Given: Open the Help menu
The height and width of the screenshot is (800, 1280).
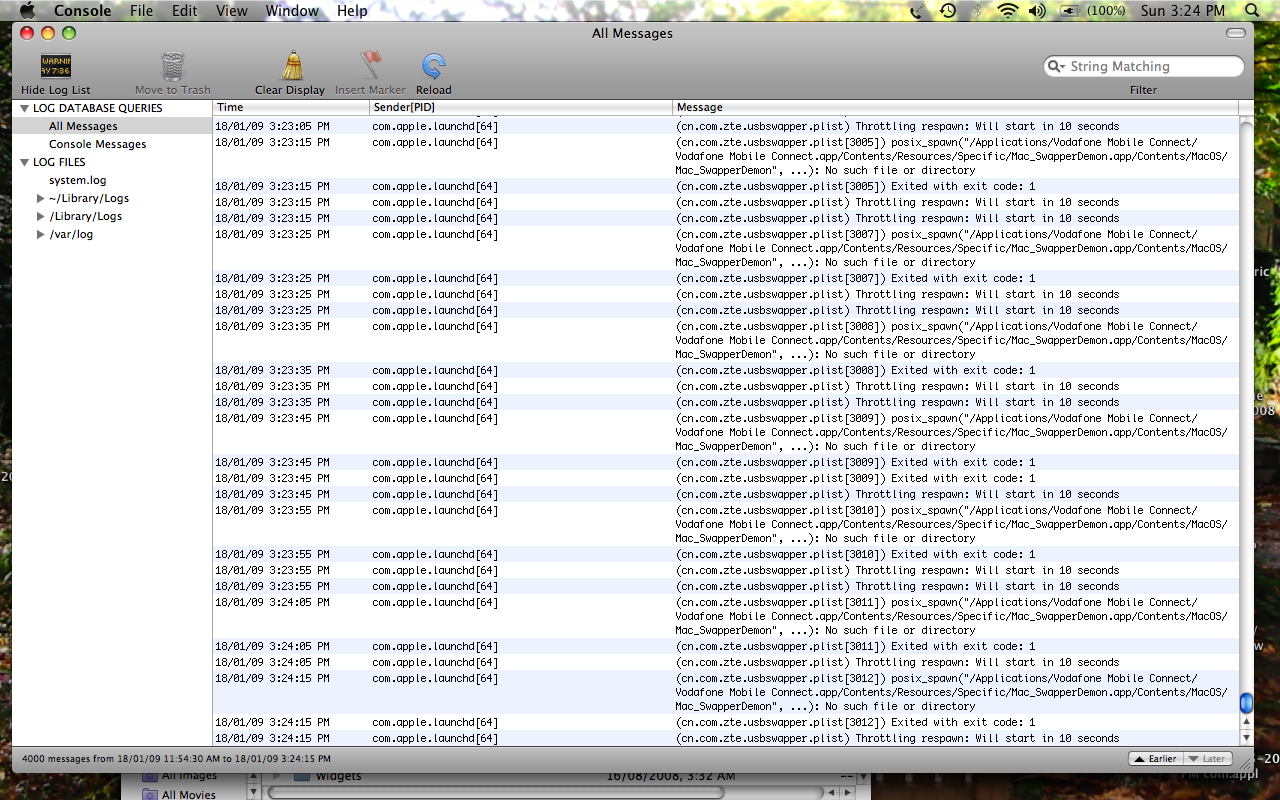Looking at the screenshot, I should (x=352, y=11).
